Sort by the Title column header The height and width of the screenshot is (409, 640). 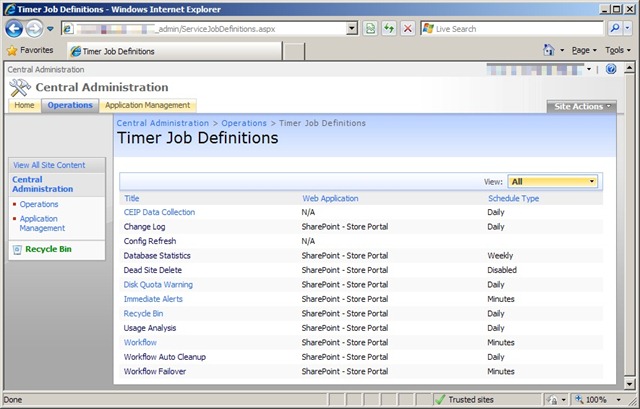[131, 198]
